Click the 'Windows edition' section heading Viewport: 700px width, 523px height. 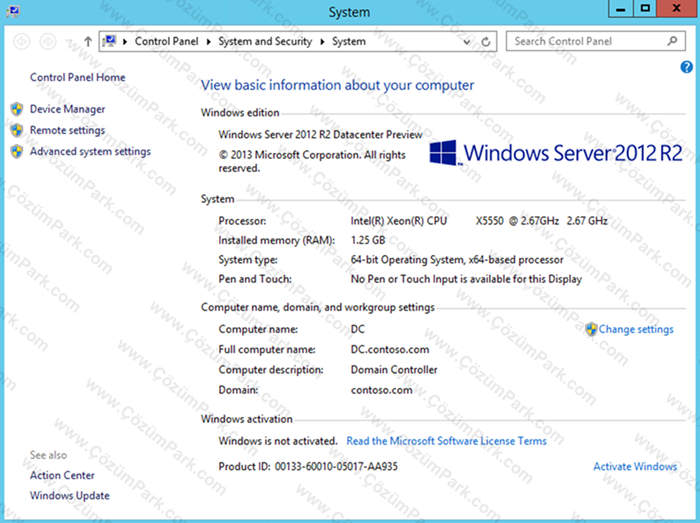click(240, 112)
